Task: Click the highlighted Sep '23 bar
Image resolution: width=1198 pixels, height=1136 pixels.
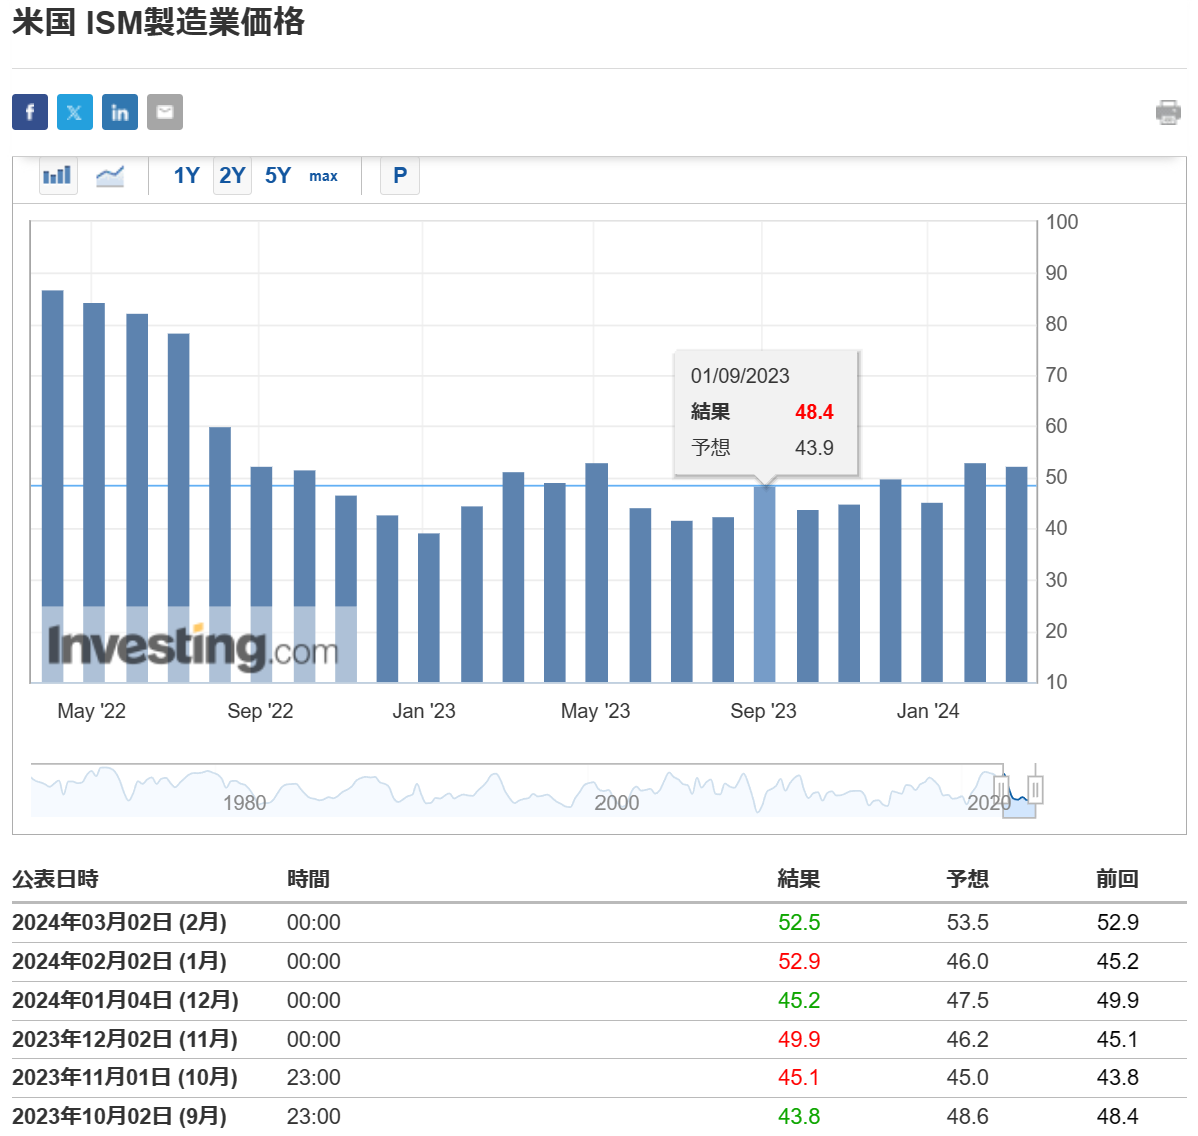Action: pyautogui.click(x=764, y=584)
